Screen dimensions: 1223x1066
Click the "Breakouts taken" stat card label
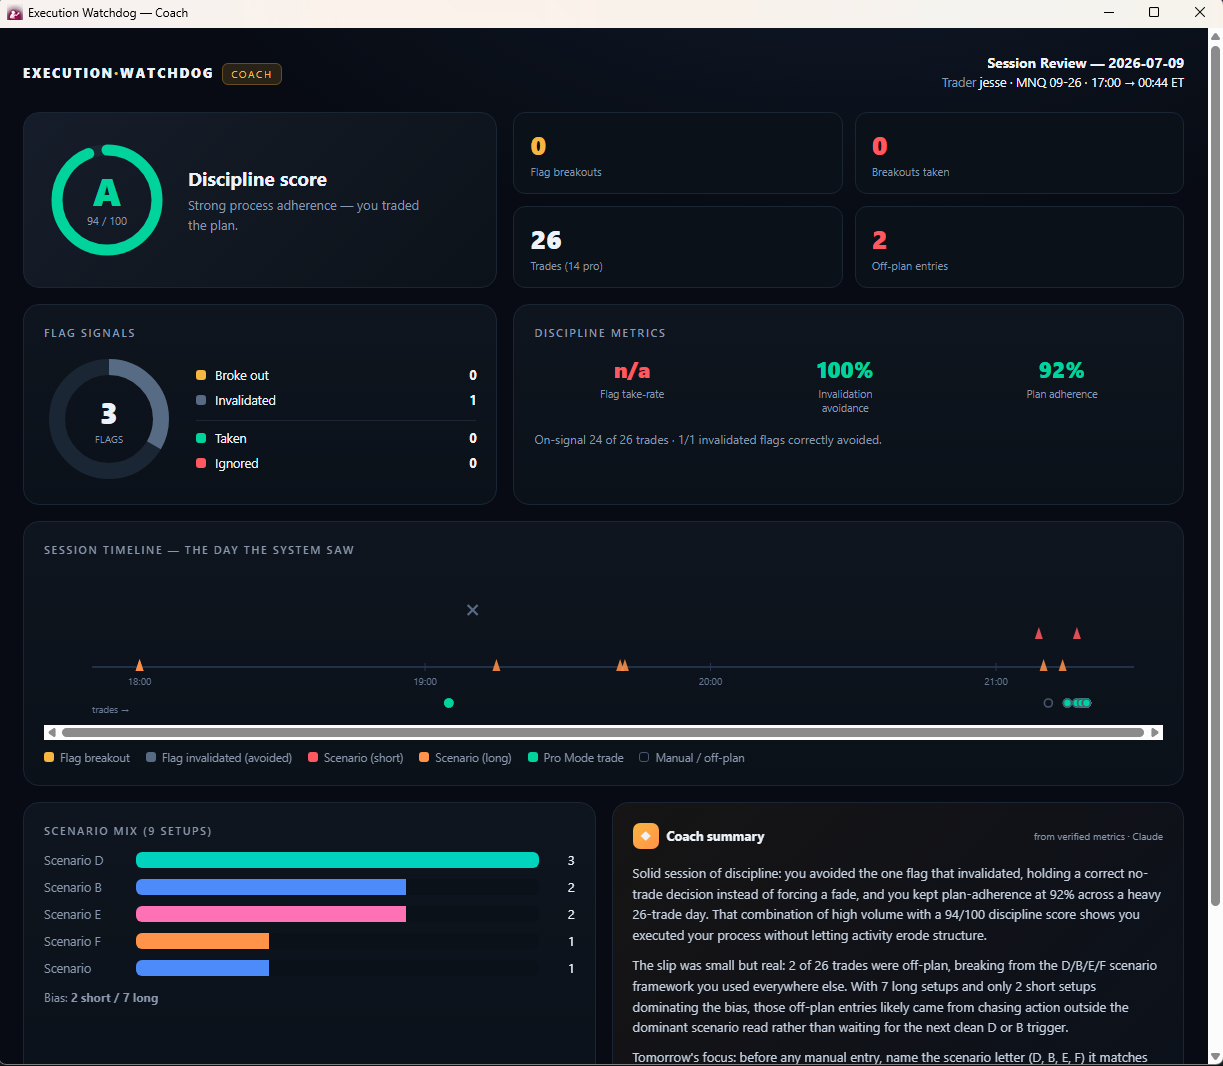coord(910,172)
